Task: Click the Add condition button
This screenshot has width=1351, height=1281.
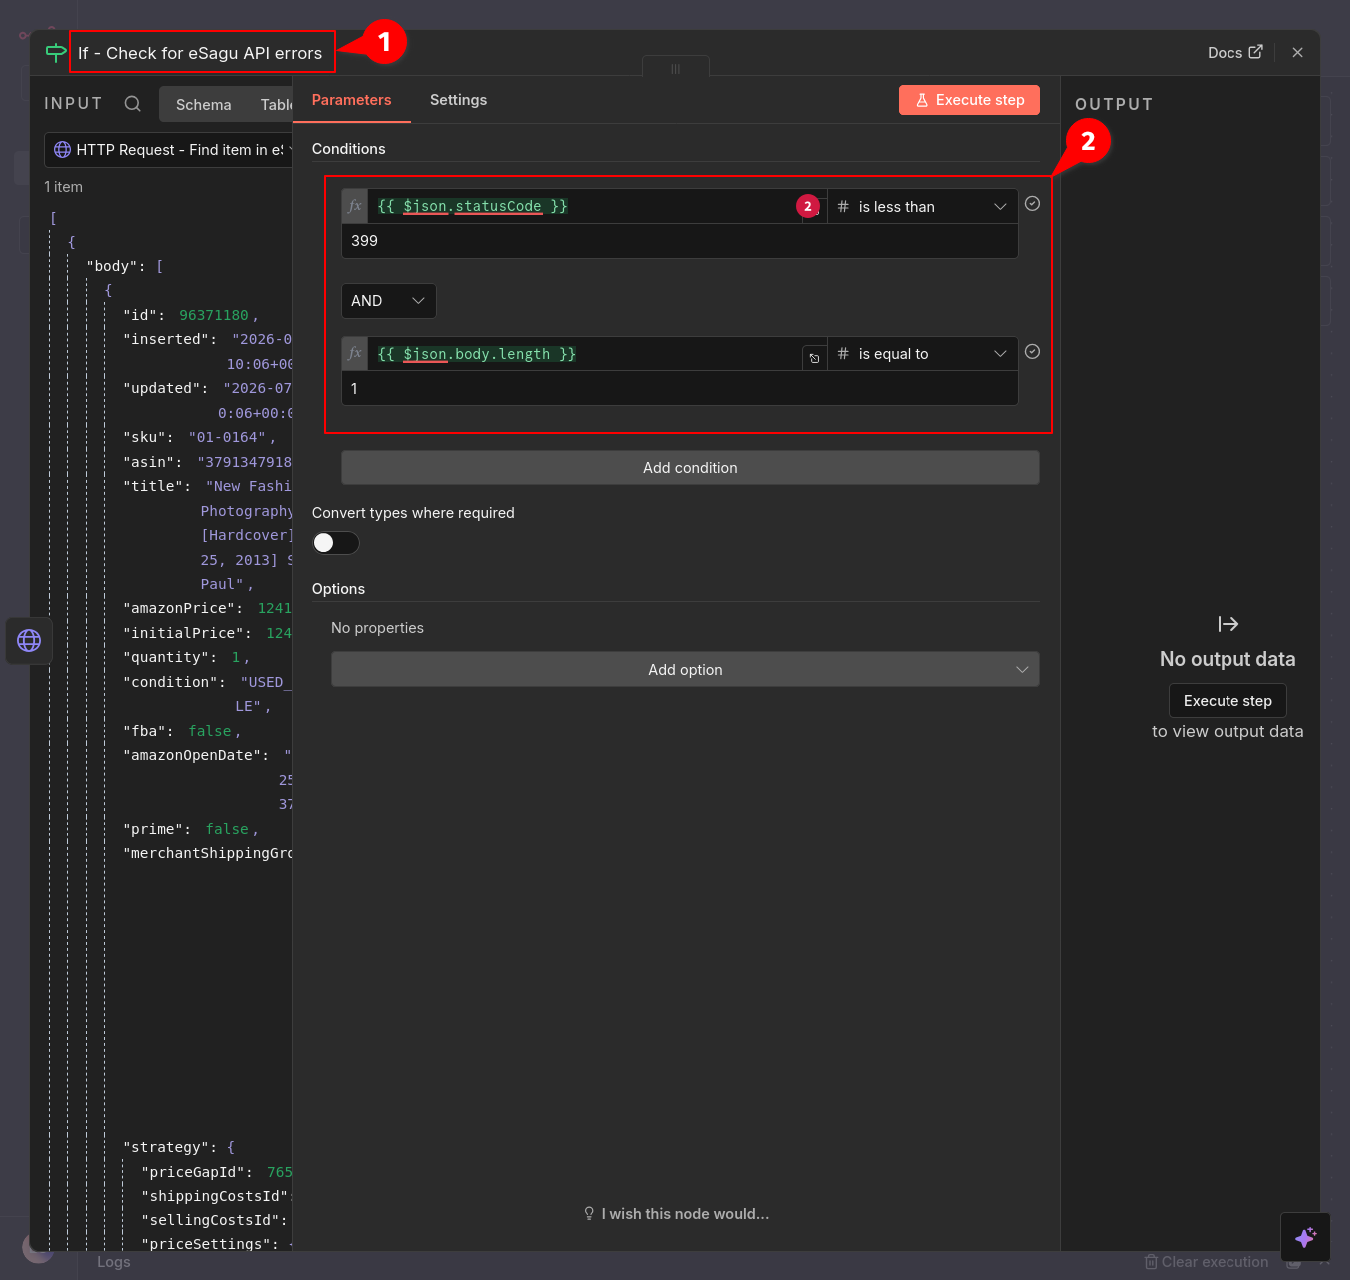Action: [690, 468]
